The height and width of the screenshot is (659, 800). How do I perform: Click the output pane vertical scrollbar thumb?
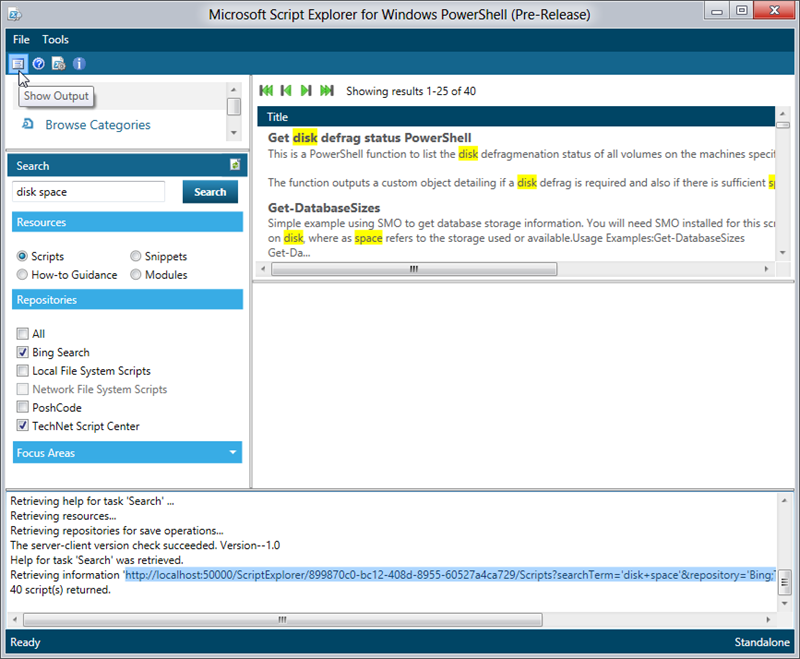784,582
